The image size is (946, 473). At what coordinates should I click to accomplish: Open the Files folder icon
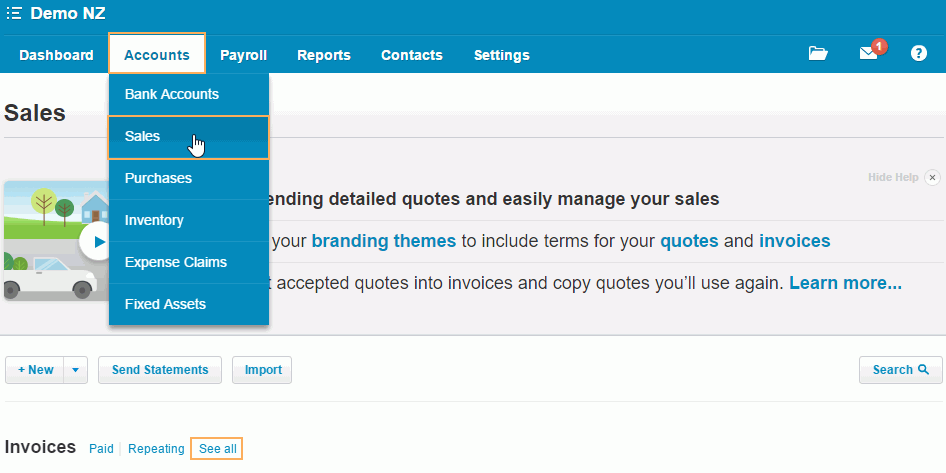click(x=818, y=54)
